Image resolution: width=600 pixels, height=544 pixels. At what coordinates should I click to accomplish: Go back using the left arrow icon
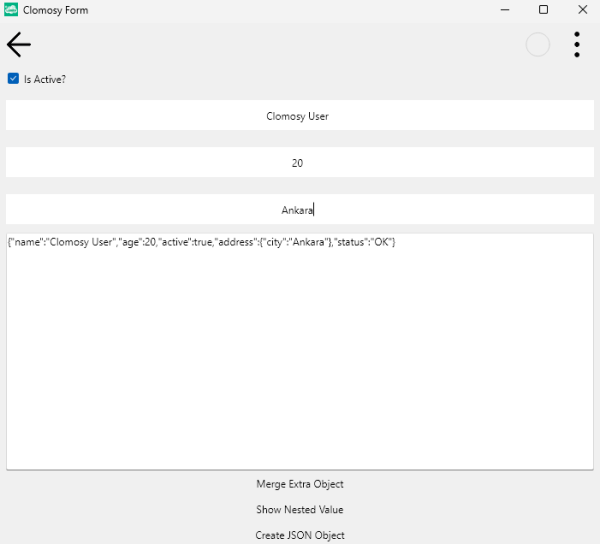point(18,44)
